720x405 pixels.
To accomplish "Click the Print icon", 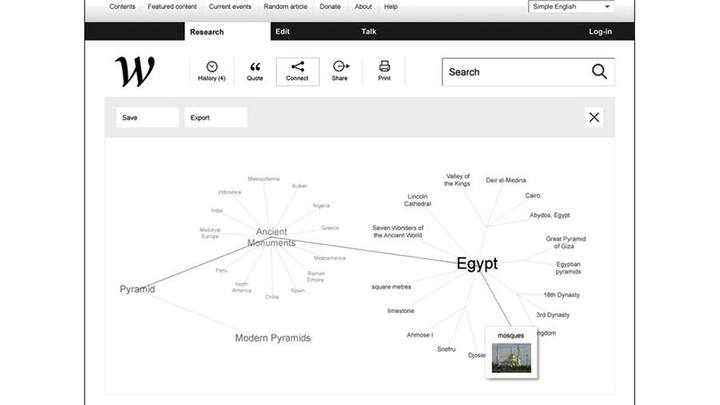I will coord(384,67).
